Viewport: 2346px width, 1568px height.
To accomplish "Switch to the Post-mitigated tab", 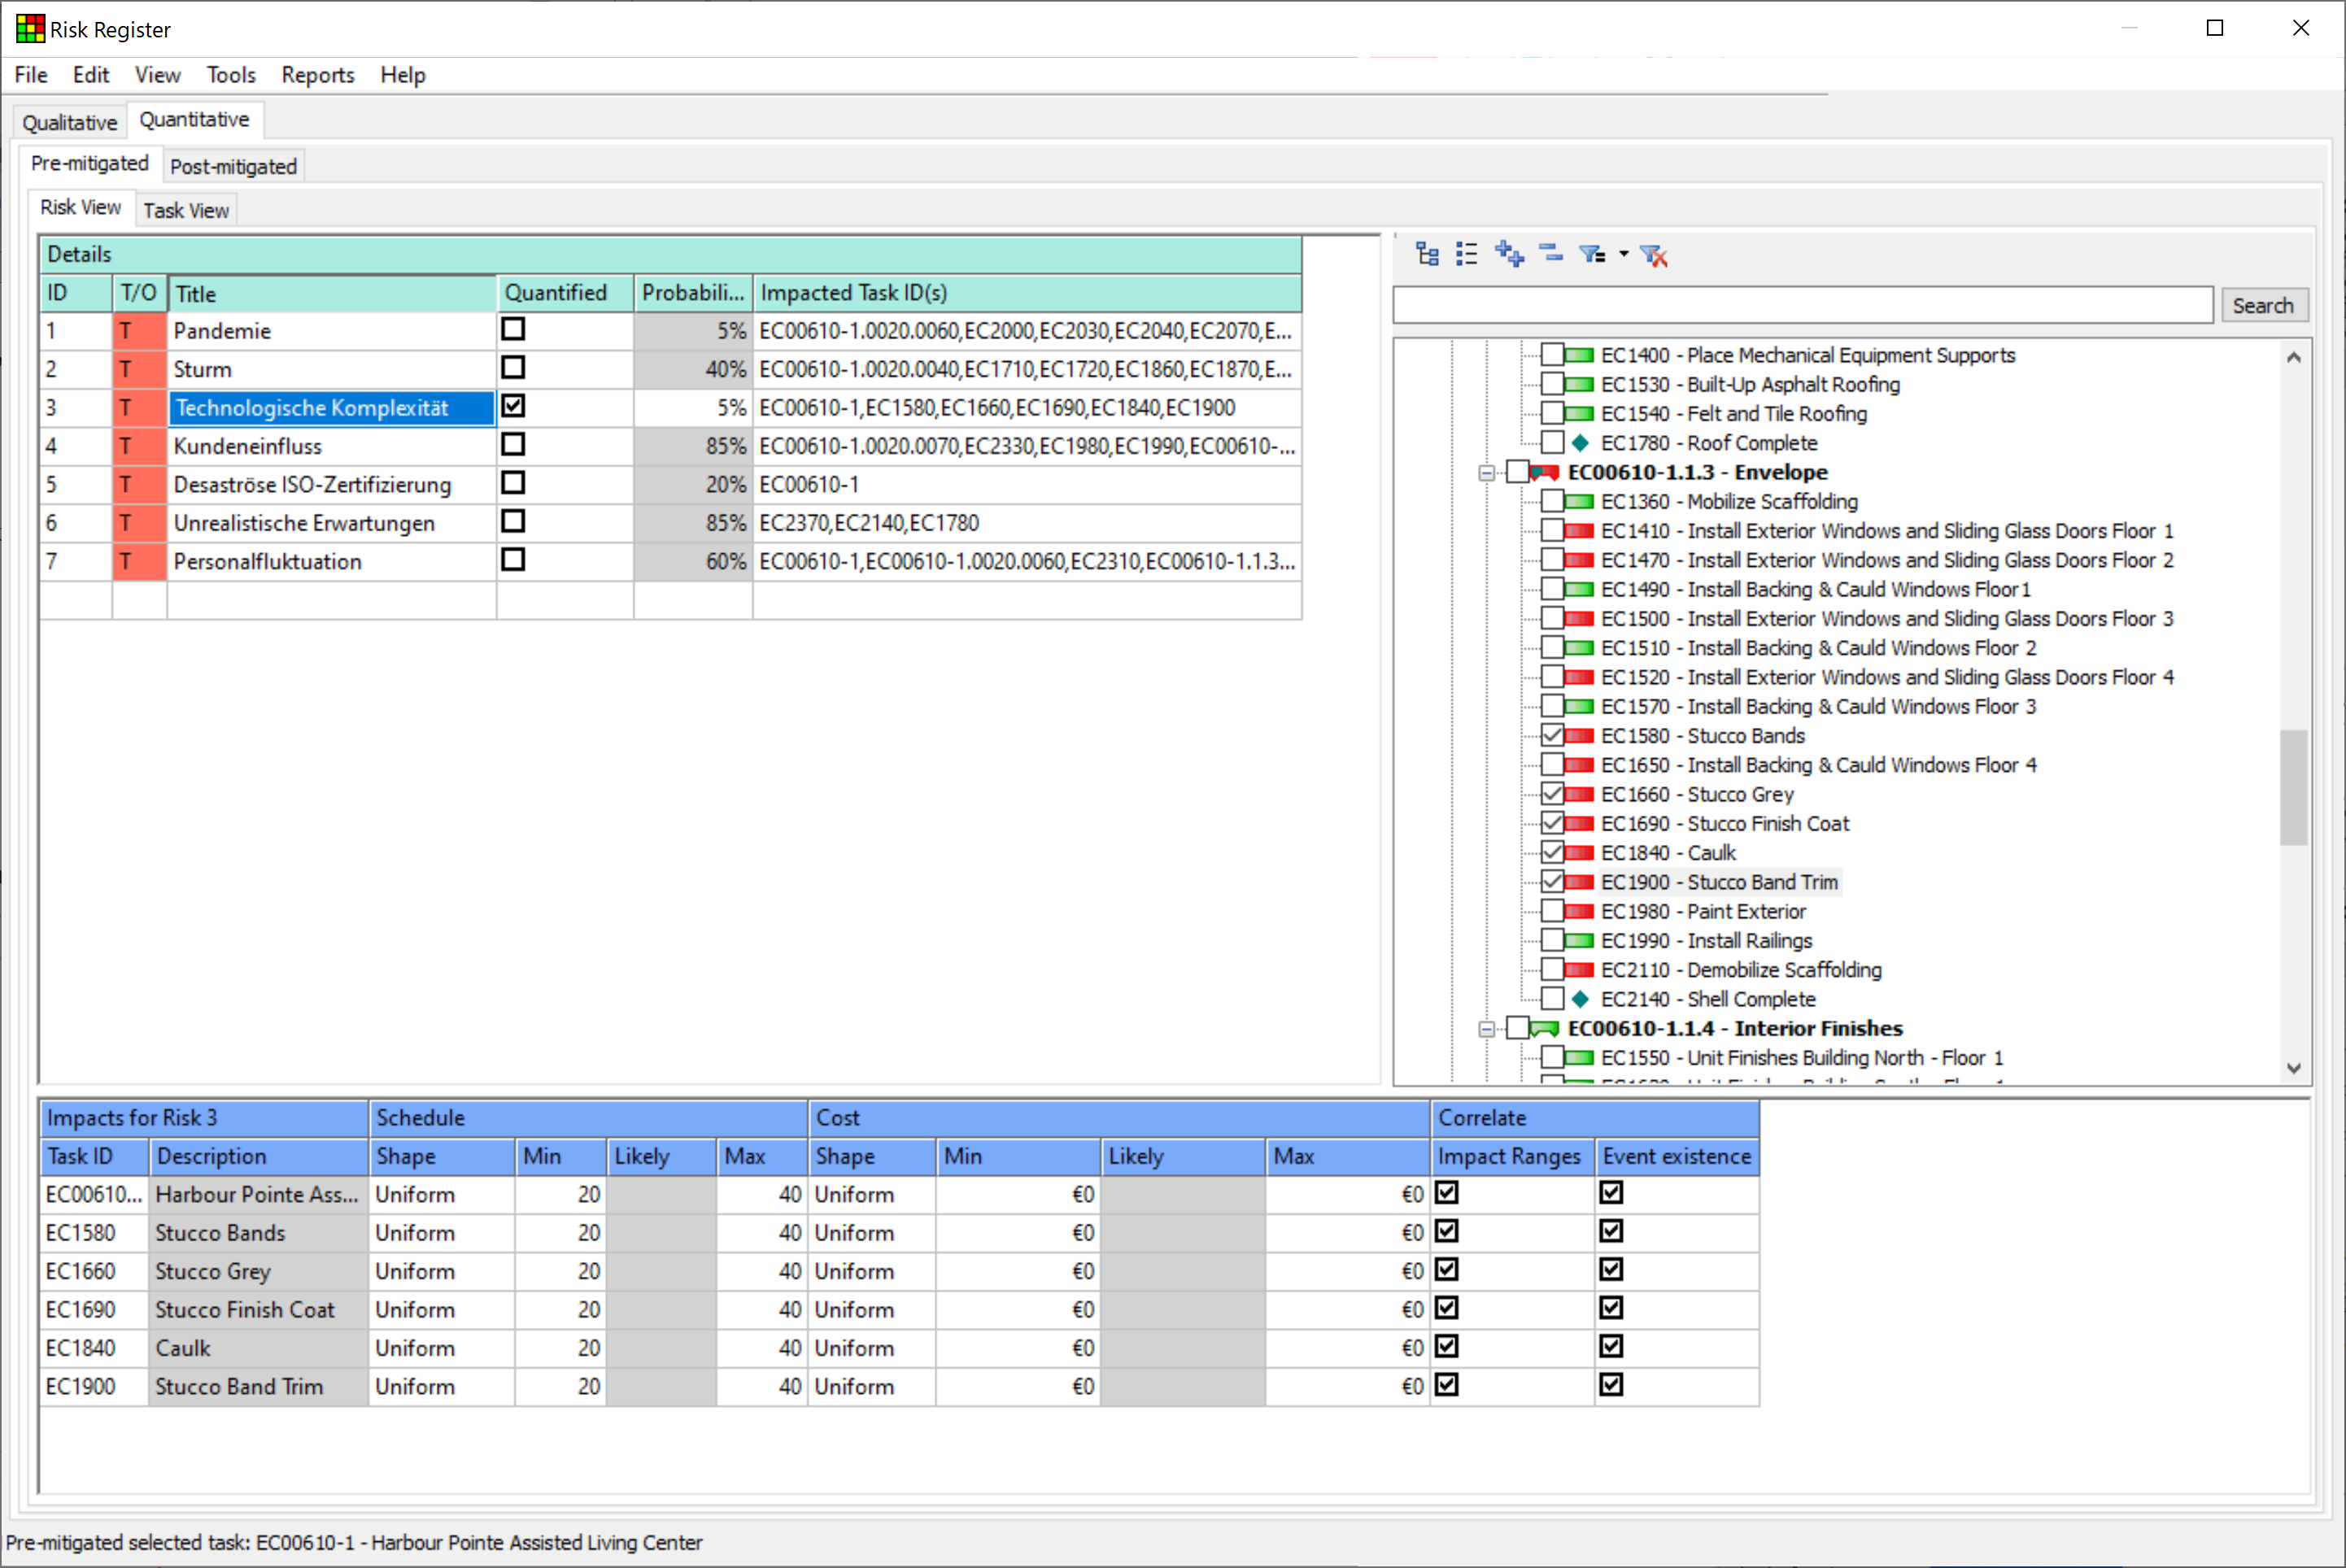I will point(233,167).
